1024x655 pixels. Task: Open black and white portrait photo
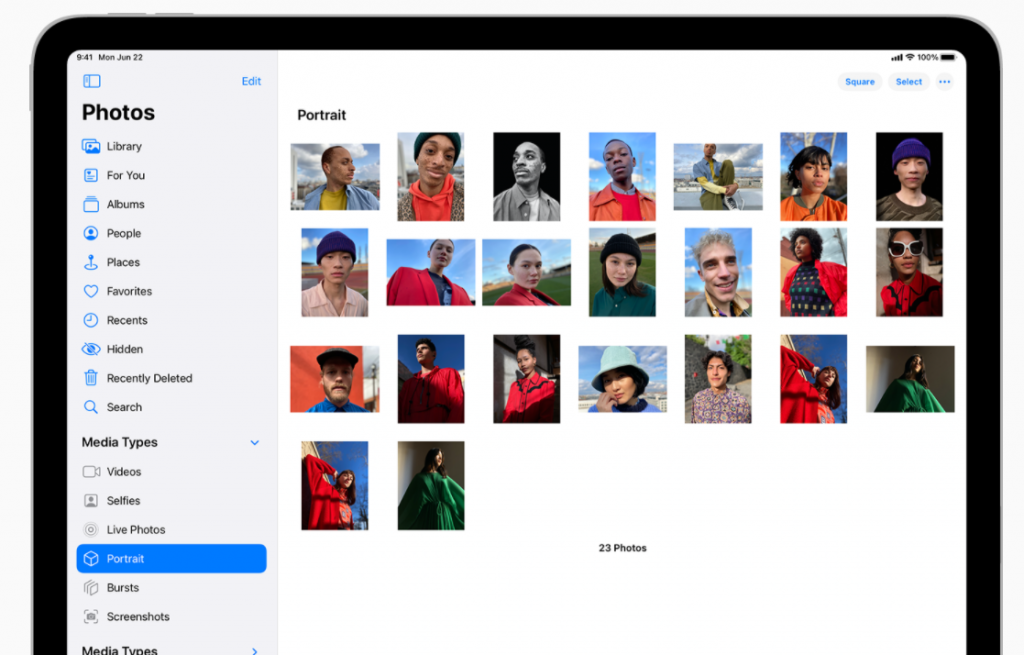coord(526,176)
